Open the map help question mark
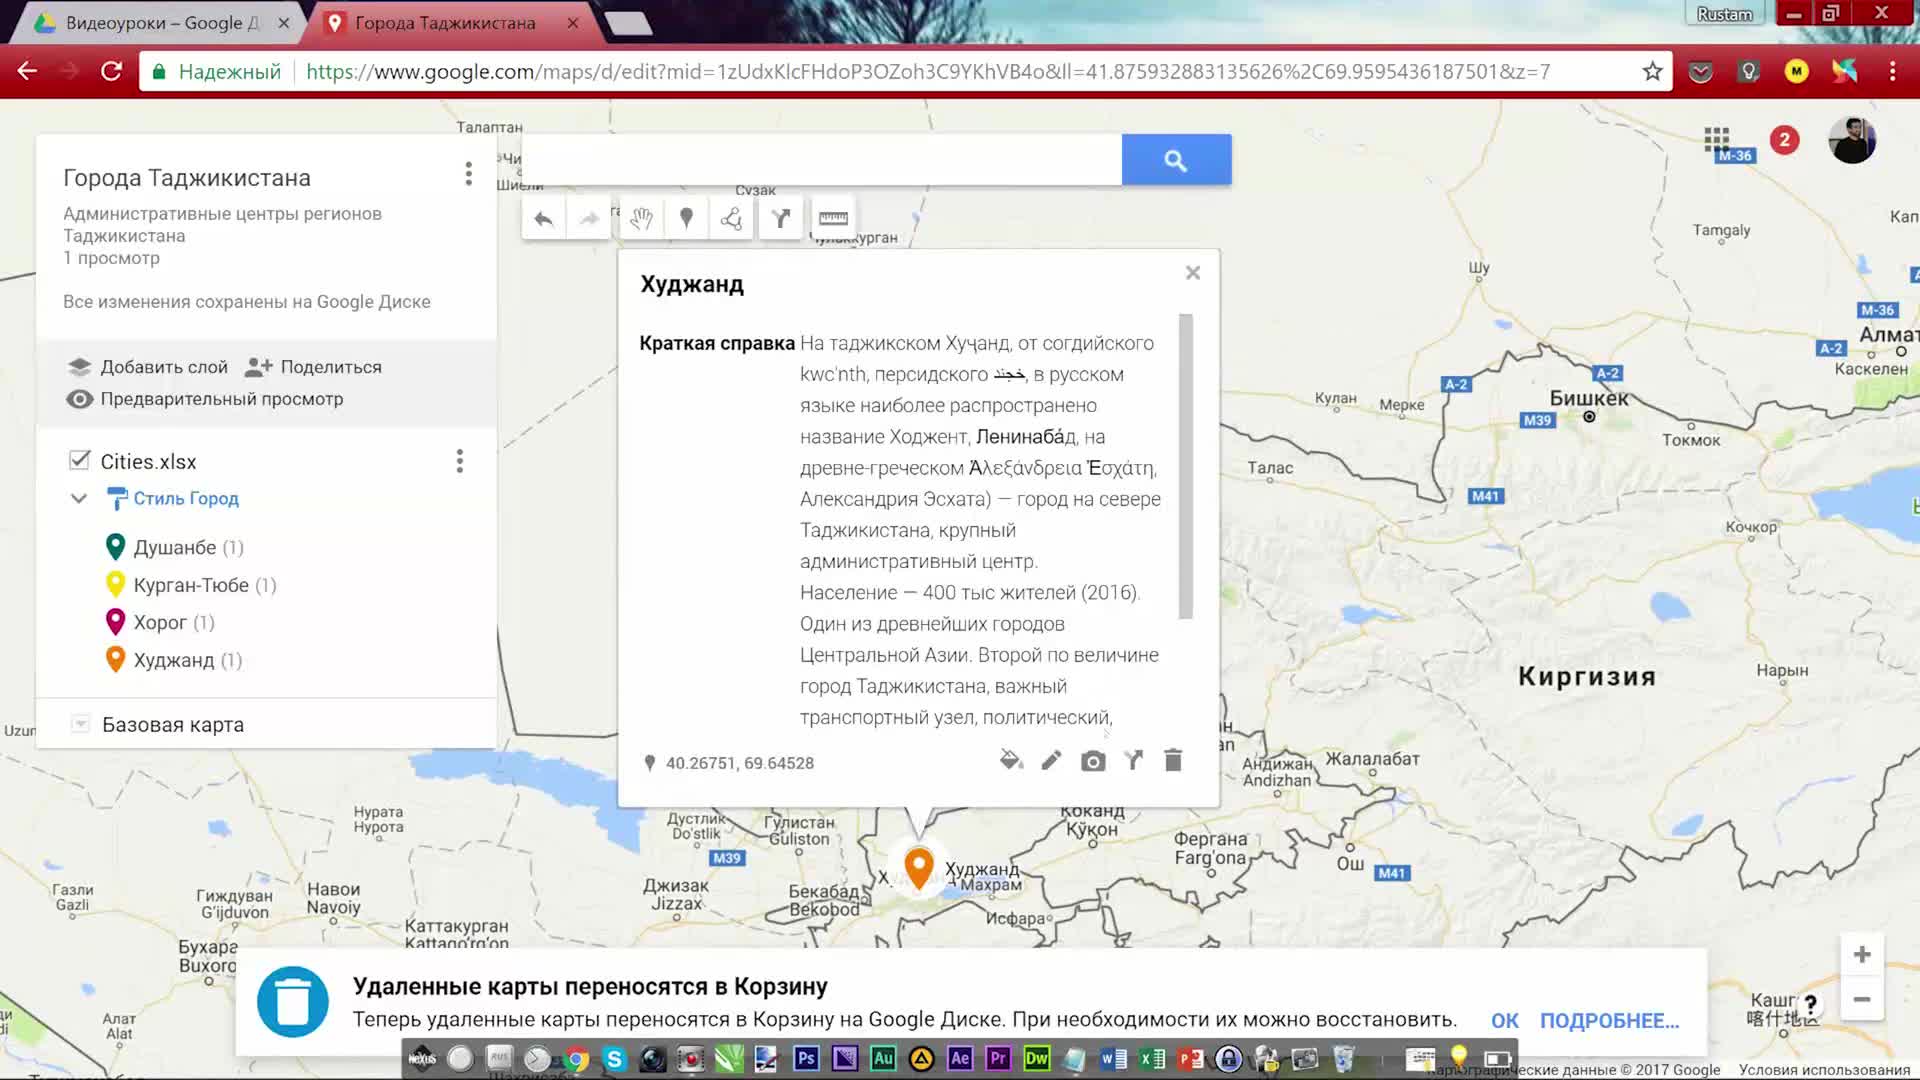 click(1810, 1004)
